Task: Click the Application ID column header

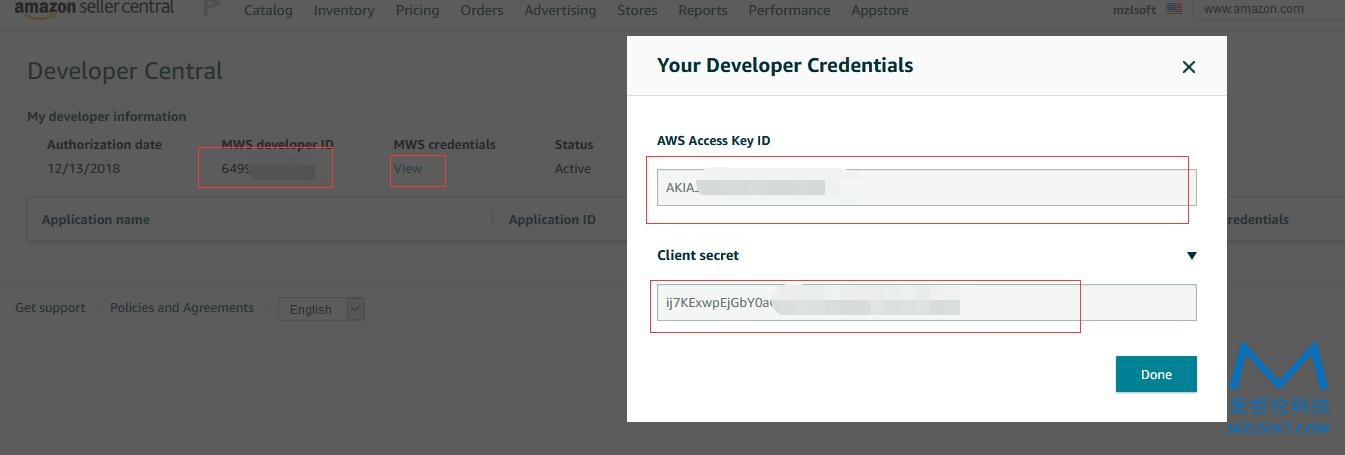Action: [x=552, y=220]
